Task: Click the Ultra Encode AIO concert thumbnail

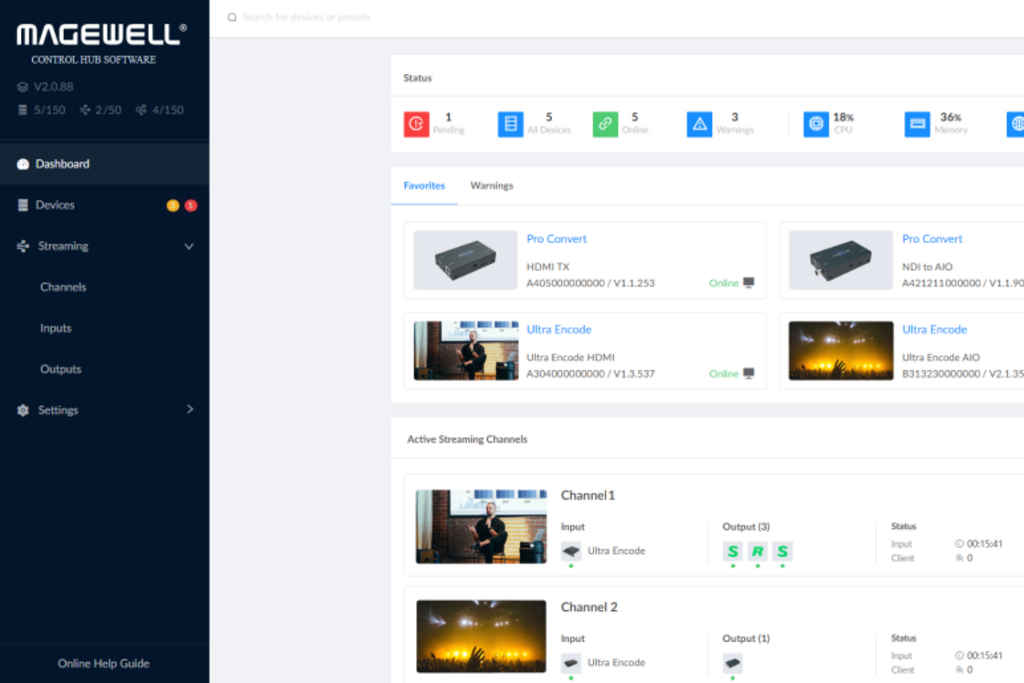Action: (x=841, y=351)
